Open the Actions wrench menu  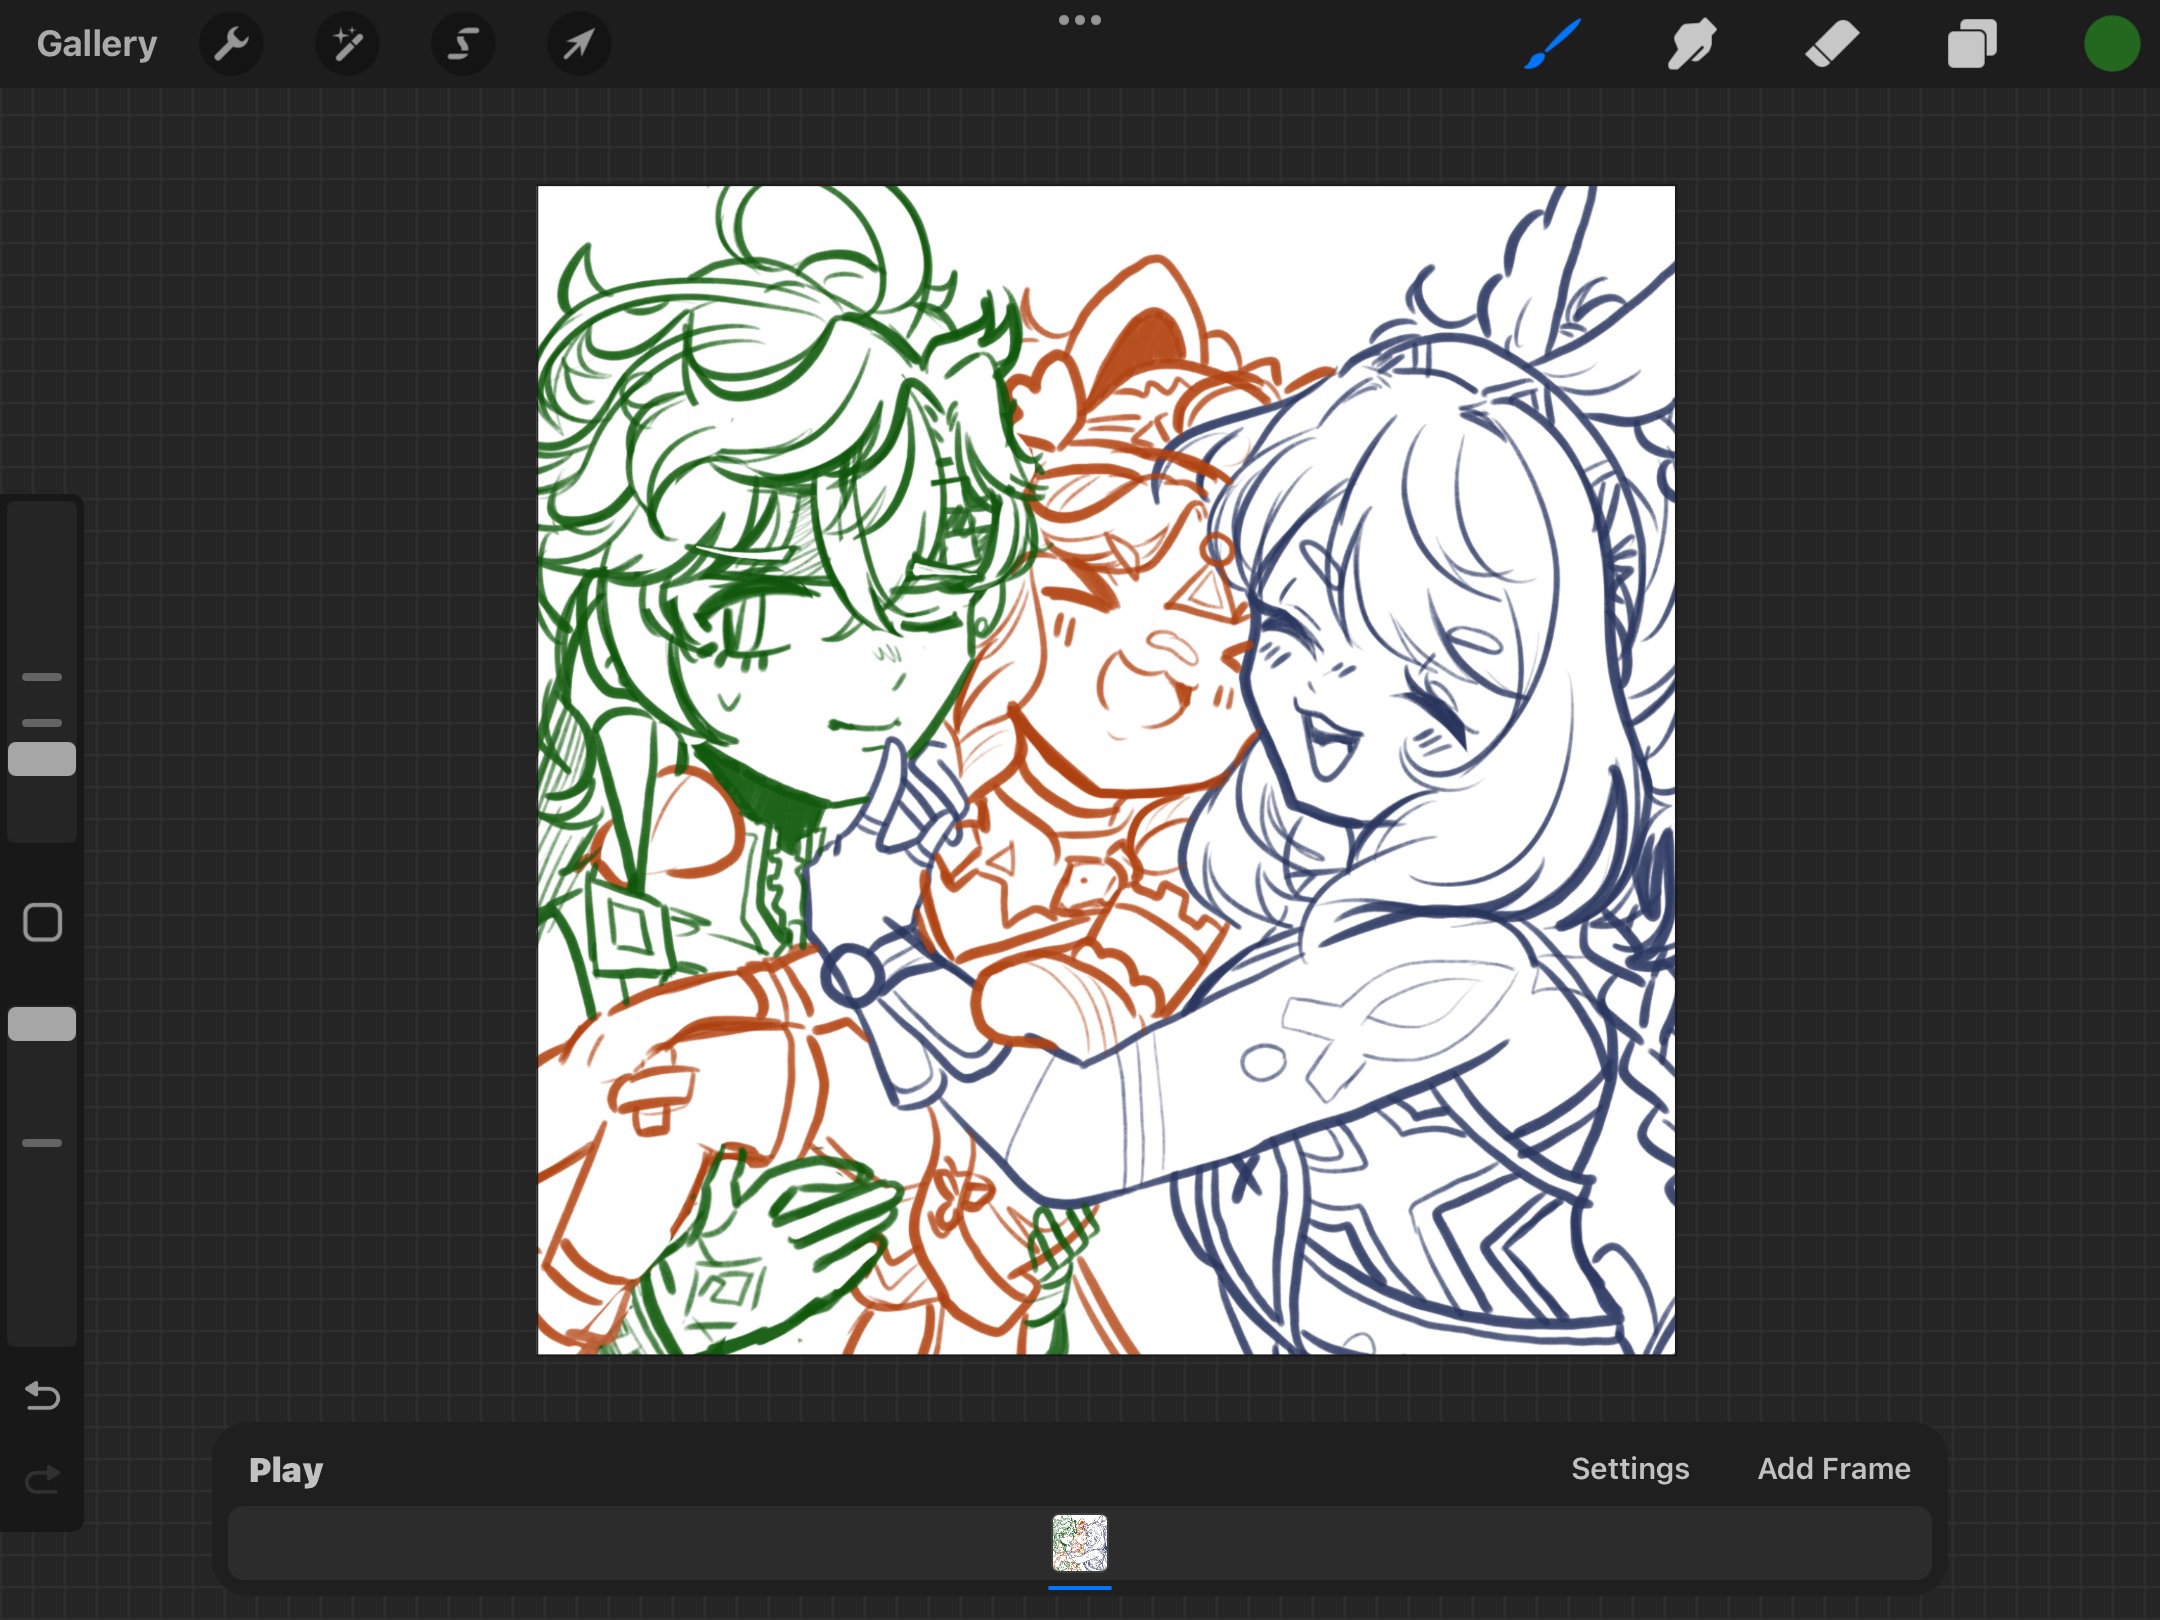pos(231,44)
